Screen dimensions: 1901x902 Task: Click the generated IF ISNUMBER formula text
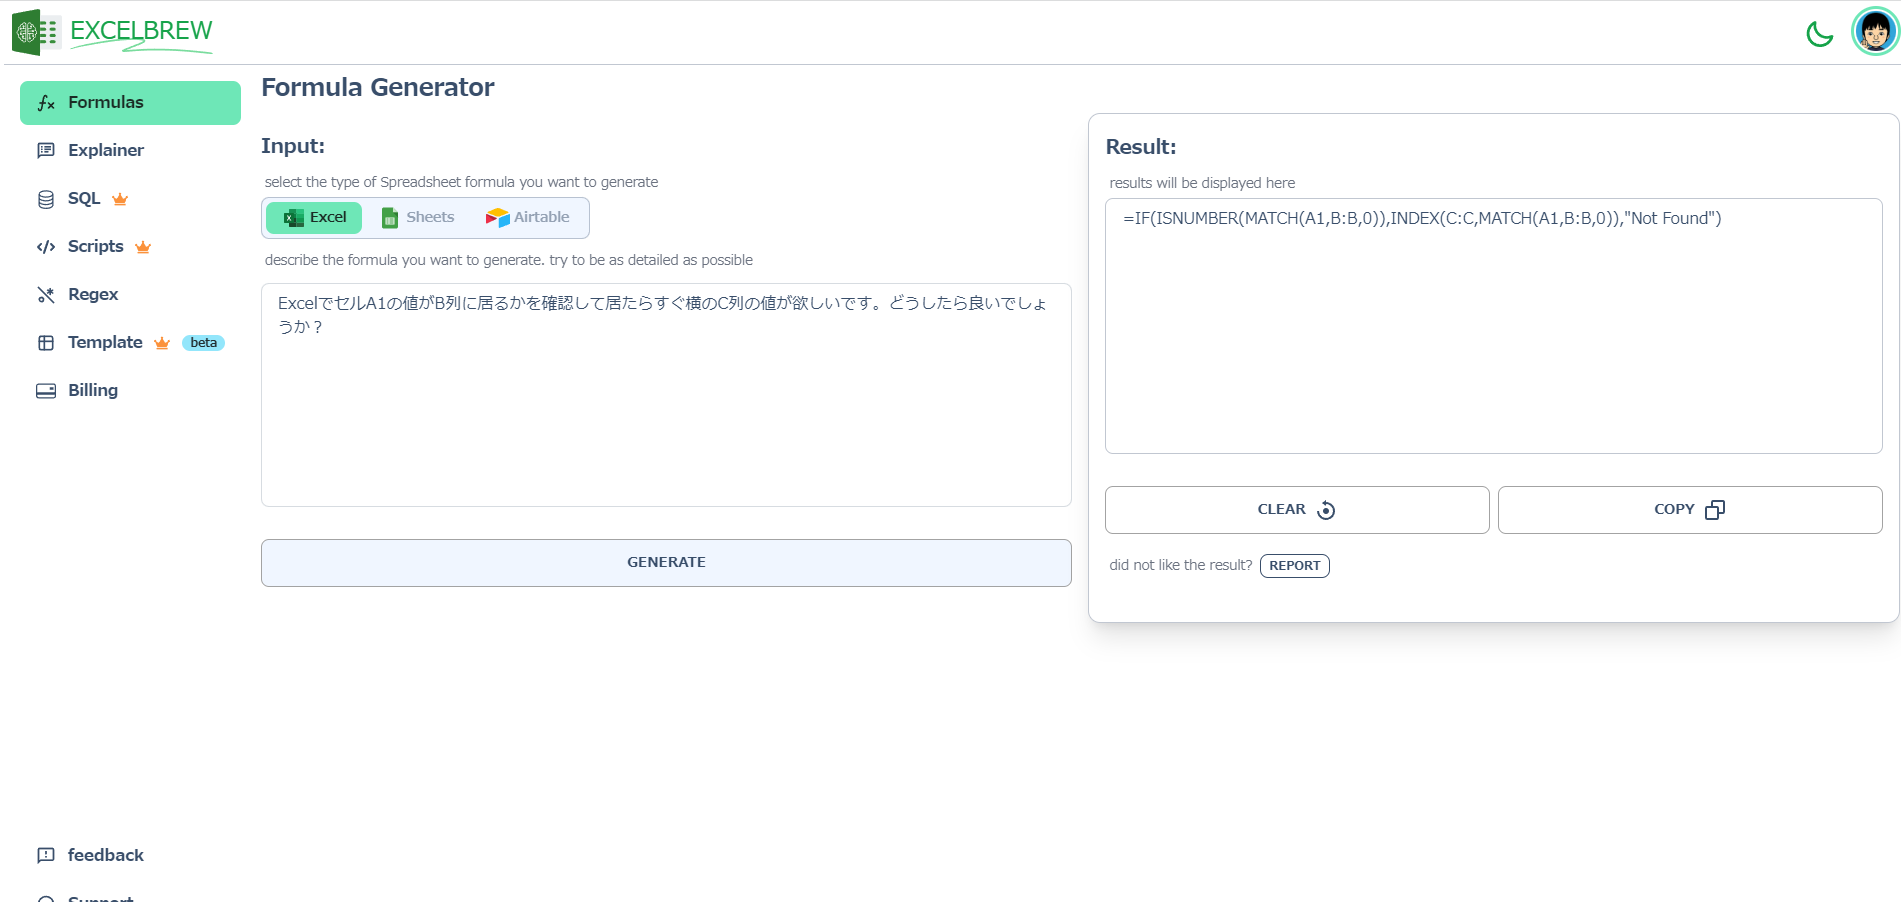click(x=1422, y=219)
